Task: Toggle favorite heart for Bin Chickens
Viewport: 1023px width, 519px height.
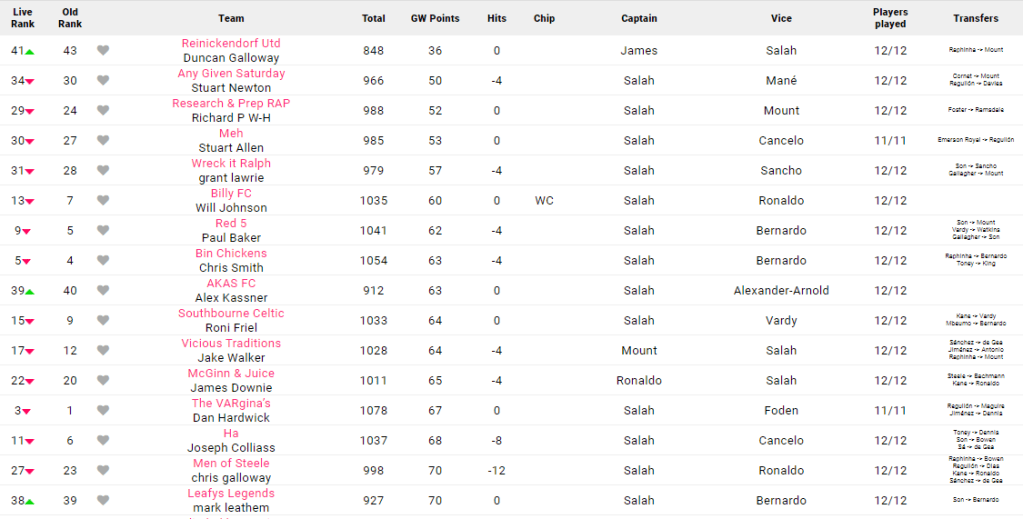Action: coord(103,261)
